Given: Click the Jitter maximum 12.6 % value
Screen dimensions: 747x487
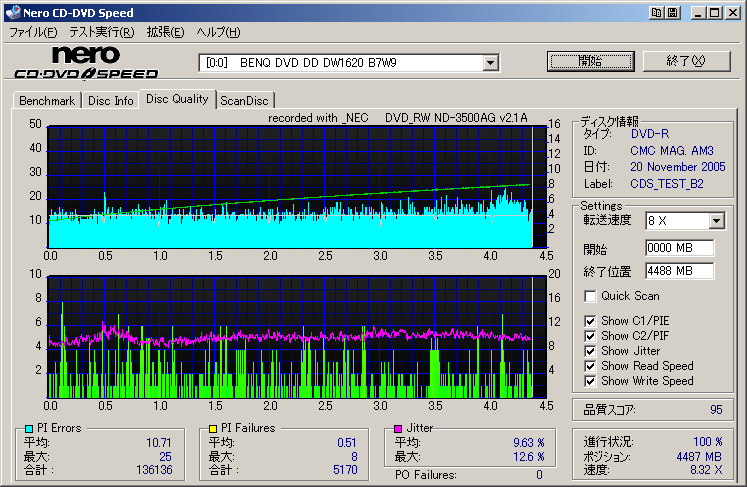Looking at the screenshot, I should [x=528, y=457].
